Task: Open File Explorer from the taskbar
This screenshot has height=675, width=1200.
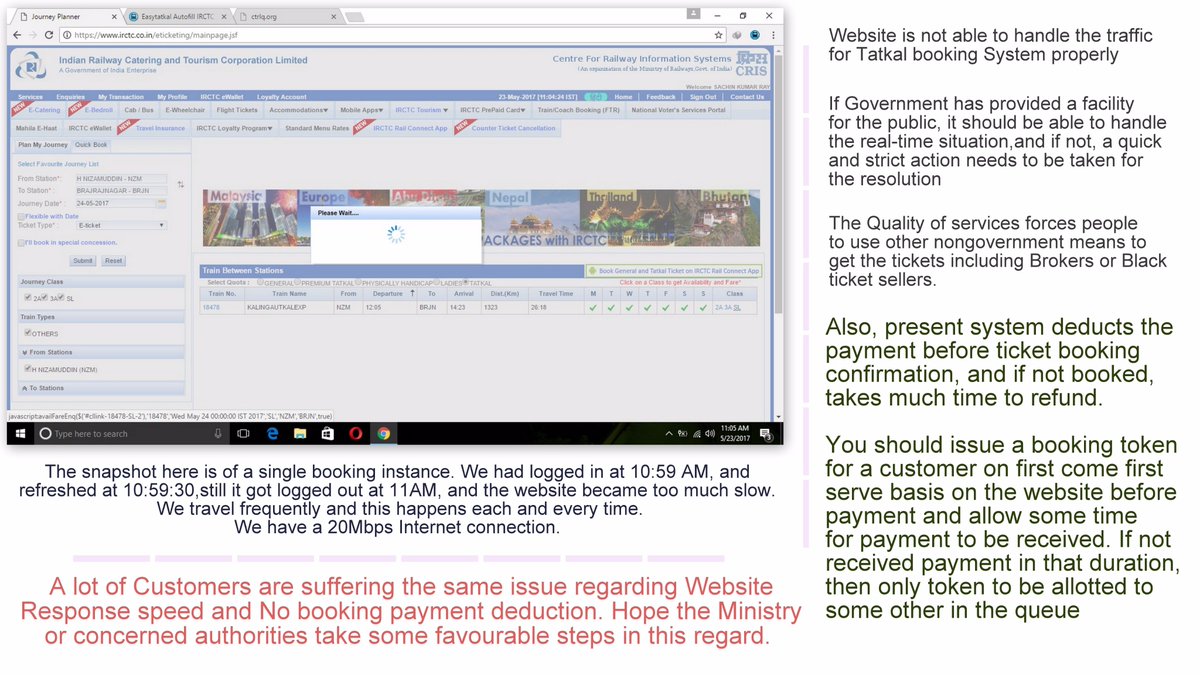Action: coord(299,434)
